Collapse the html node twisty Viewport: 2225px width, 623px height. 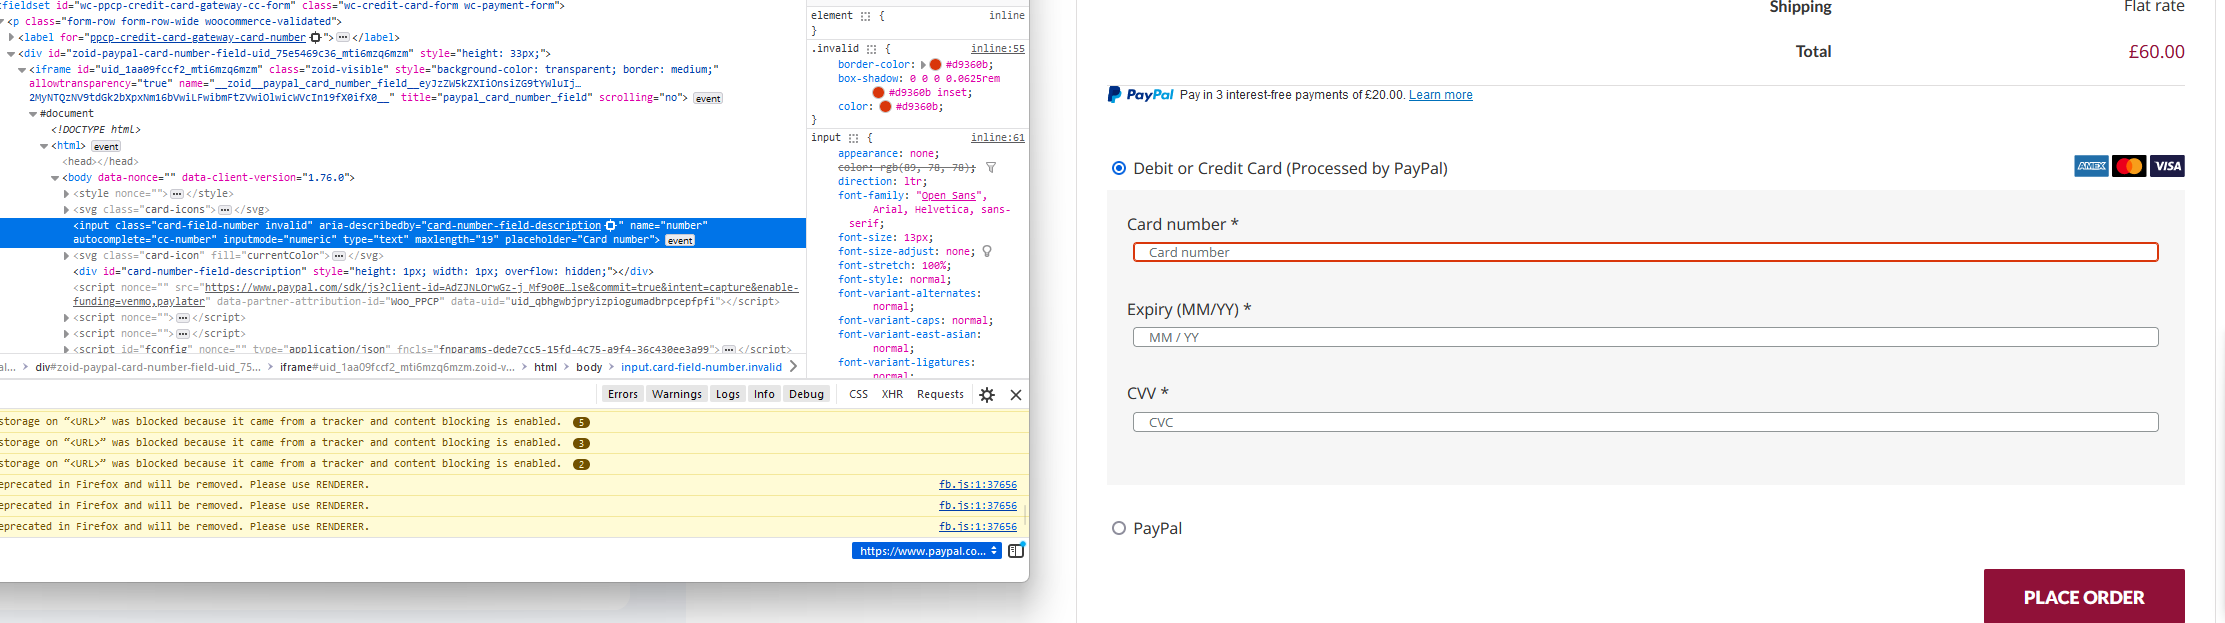(x=44, y=146)
